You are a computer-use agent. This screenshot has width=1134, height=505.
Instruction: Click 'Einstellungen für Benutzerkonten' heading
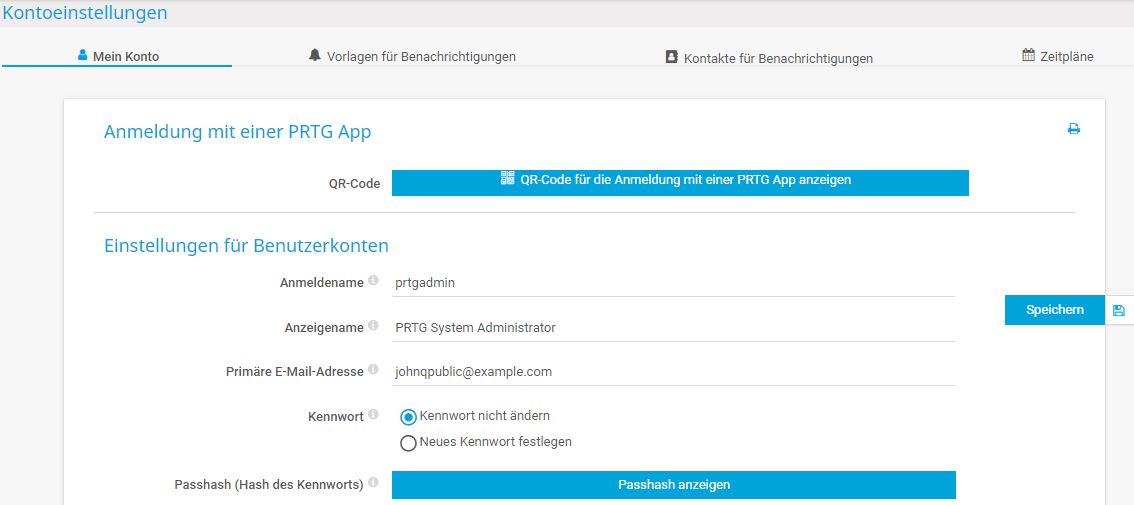tap(246, 246)
